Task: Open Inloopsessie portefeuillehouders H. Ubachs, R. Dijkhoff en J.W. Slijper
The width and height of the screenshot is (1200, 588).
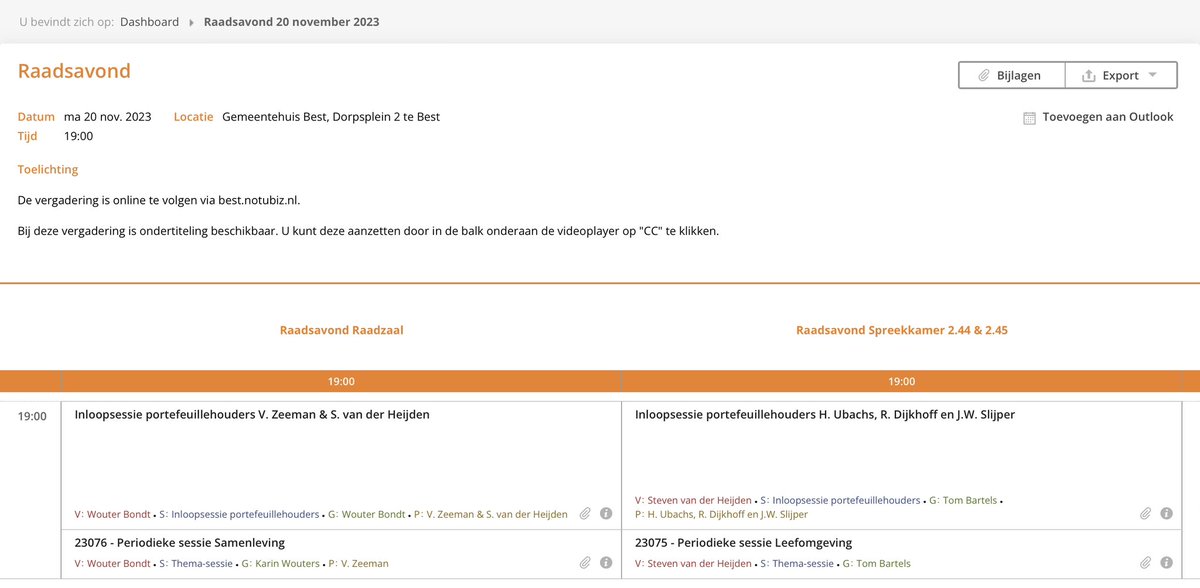Action: coord(825,414)
